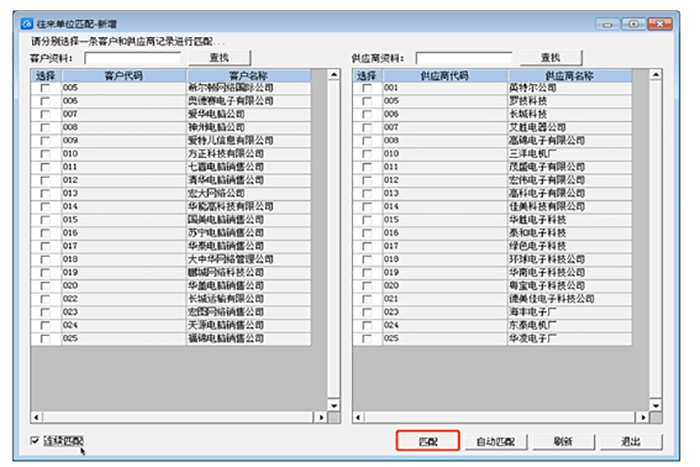Click the 刷新 button
Viewport: 700px width, 467px height.
coord(563,441)
